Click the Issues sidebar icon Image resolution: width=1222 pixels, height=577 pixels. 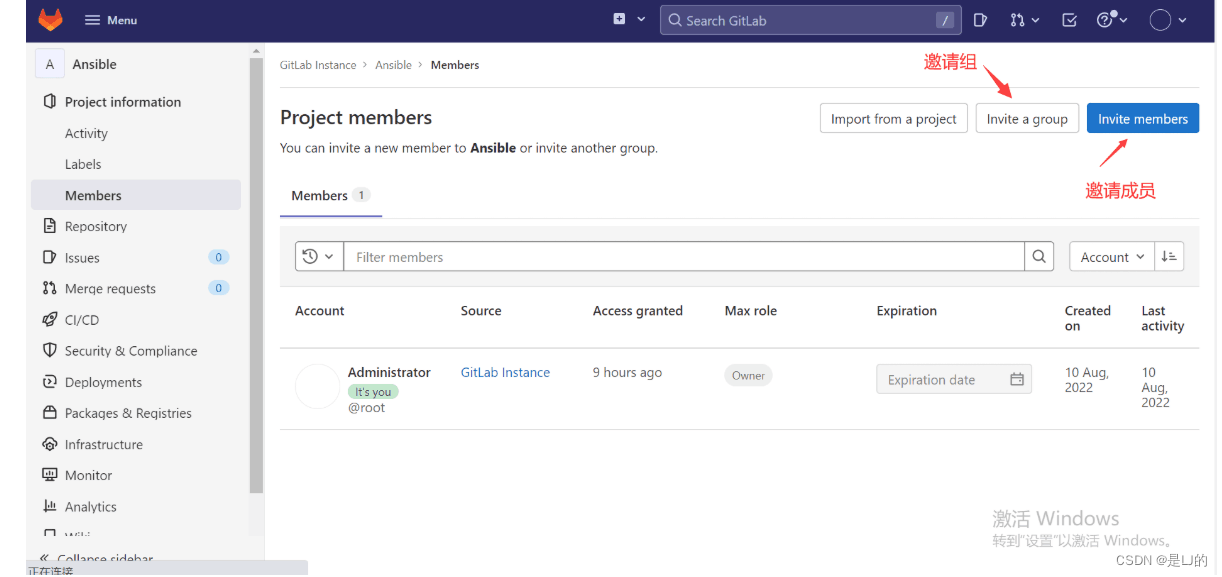coord(50,257)
